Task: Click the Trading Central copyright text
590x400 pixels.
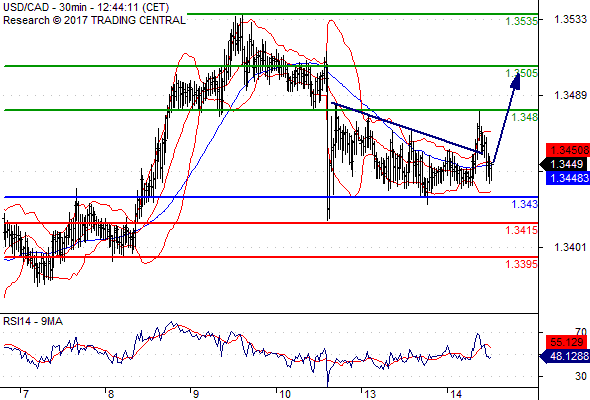Action: (94, 20)
